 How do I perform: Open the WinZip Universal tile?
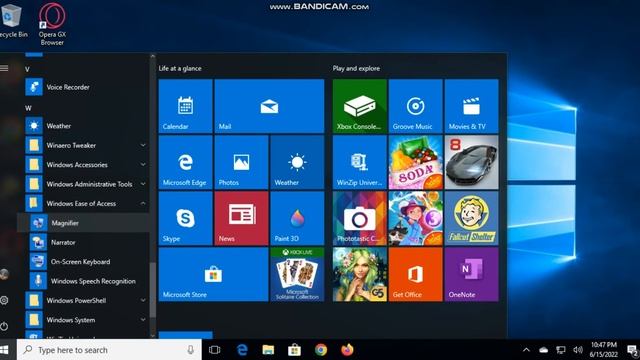[360, 162]
